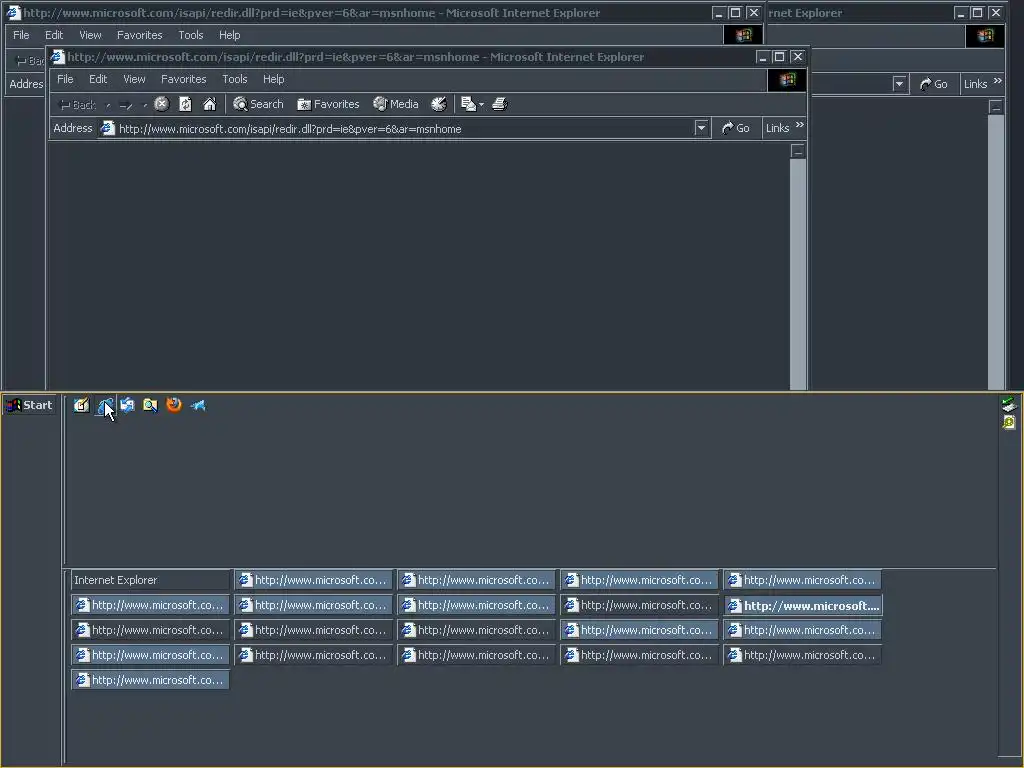Screen dimensions: 1024x768
Task: Launch Internet Explorer from the Quick Launch bar
Action: click(x=104, y=405)
